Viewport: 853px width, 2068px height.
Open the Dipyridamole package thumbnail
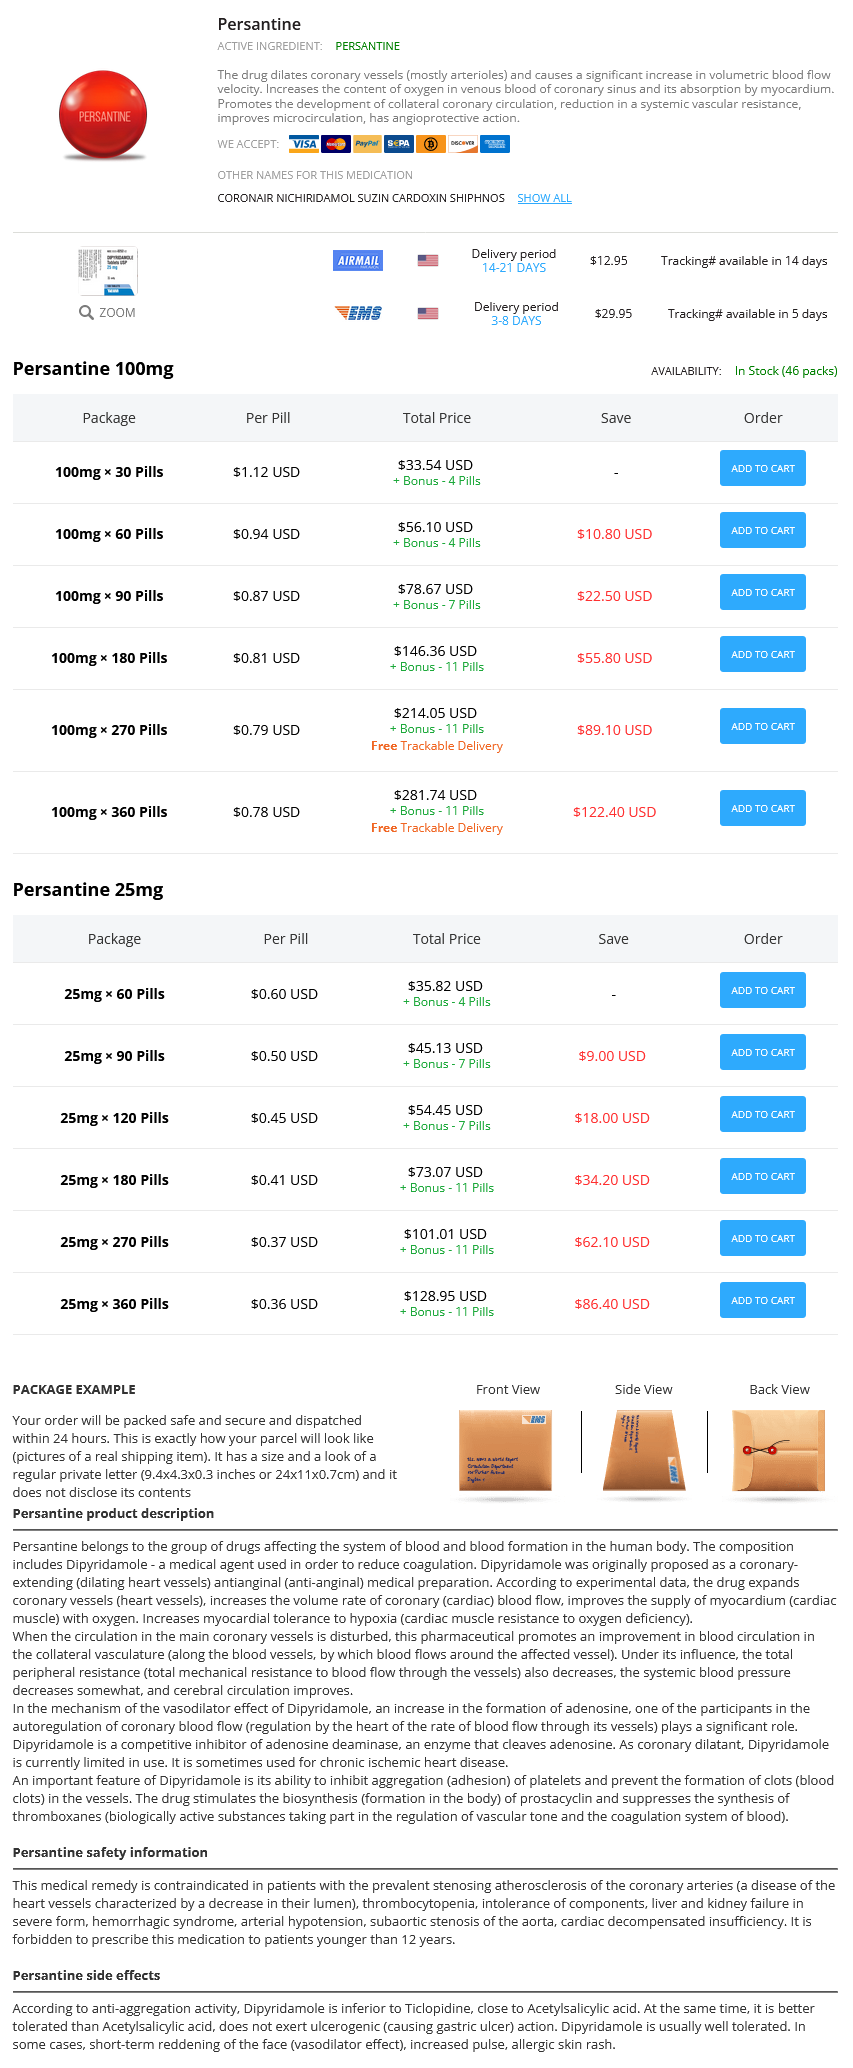pos(108,271)
